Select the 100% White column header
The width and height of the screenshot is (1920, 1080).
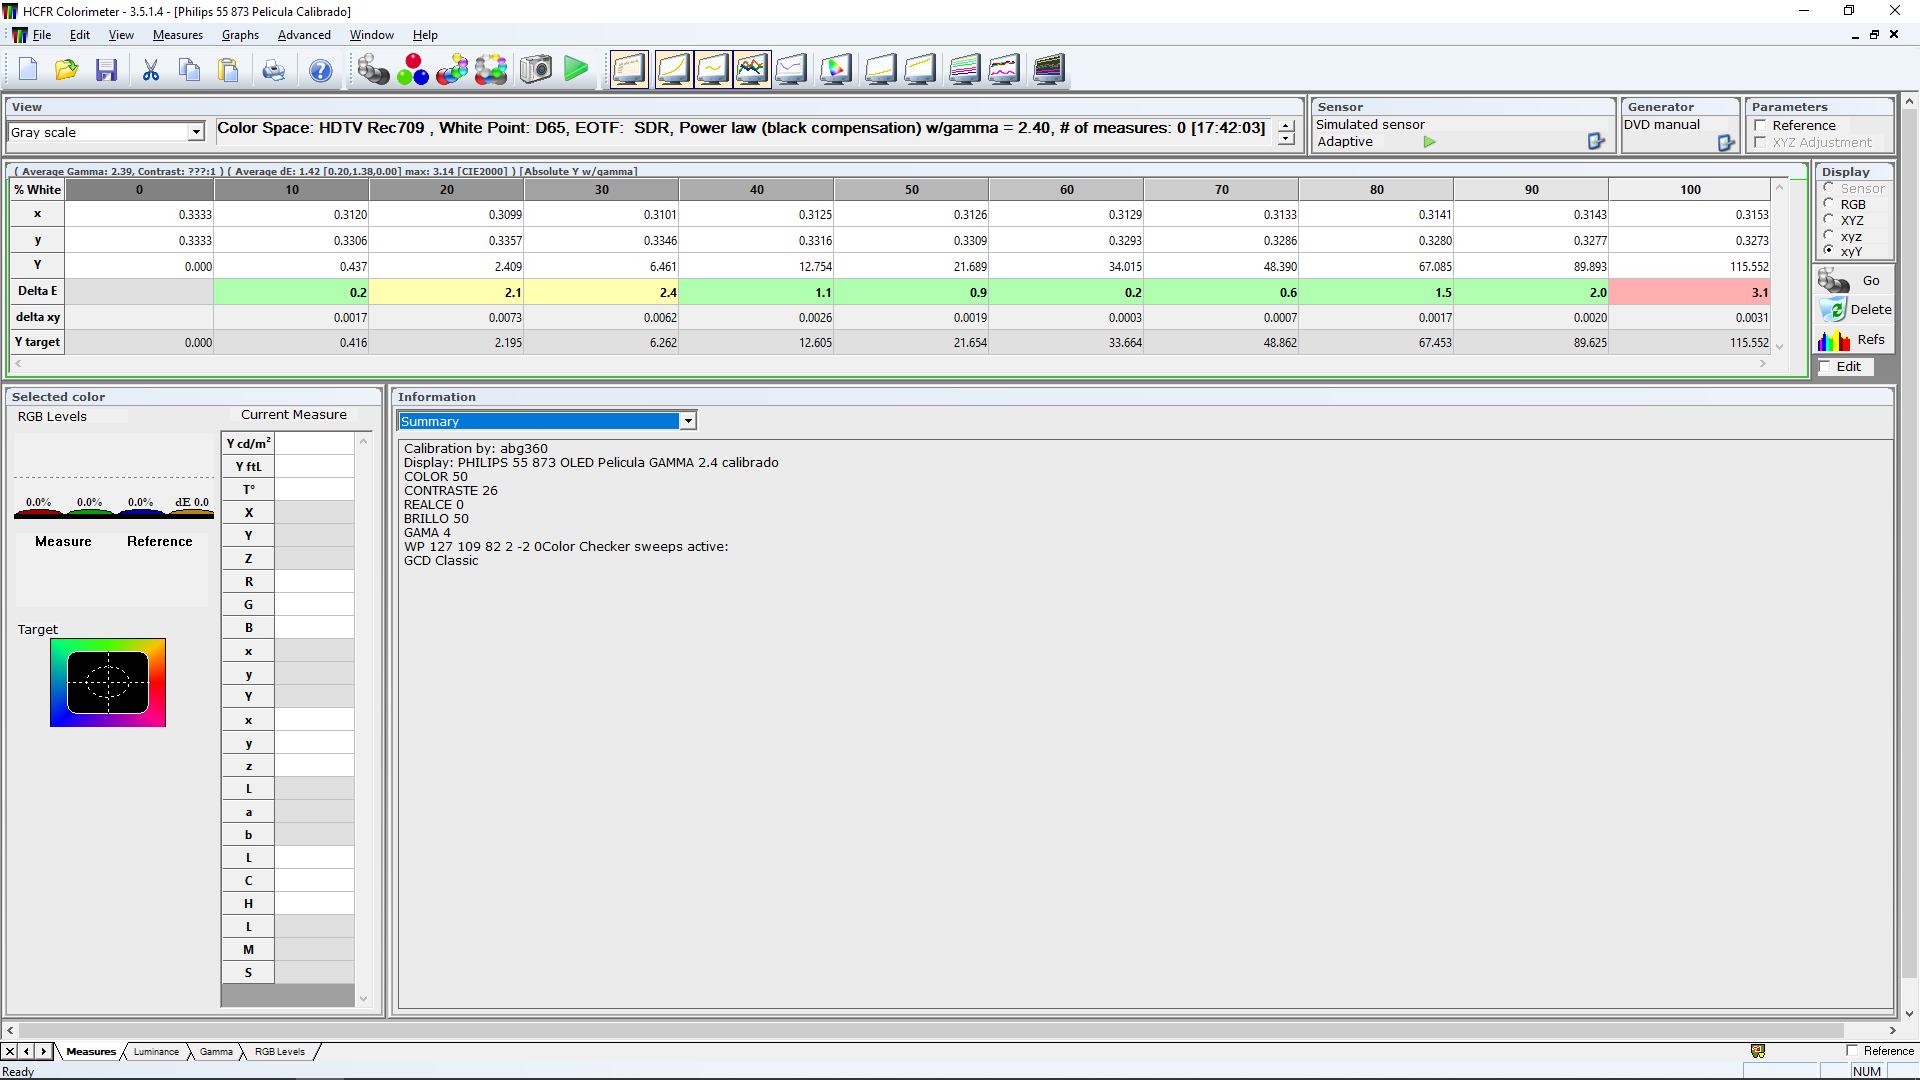(1690, 190)
